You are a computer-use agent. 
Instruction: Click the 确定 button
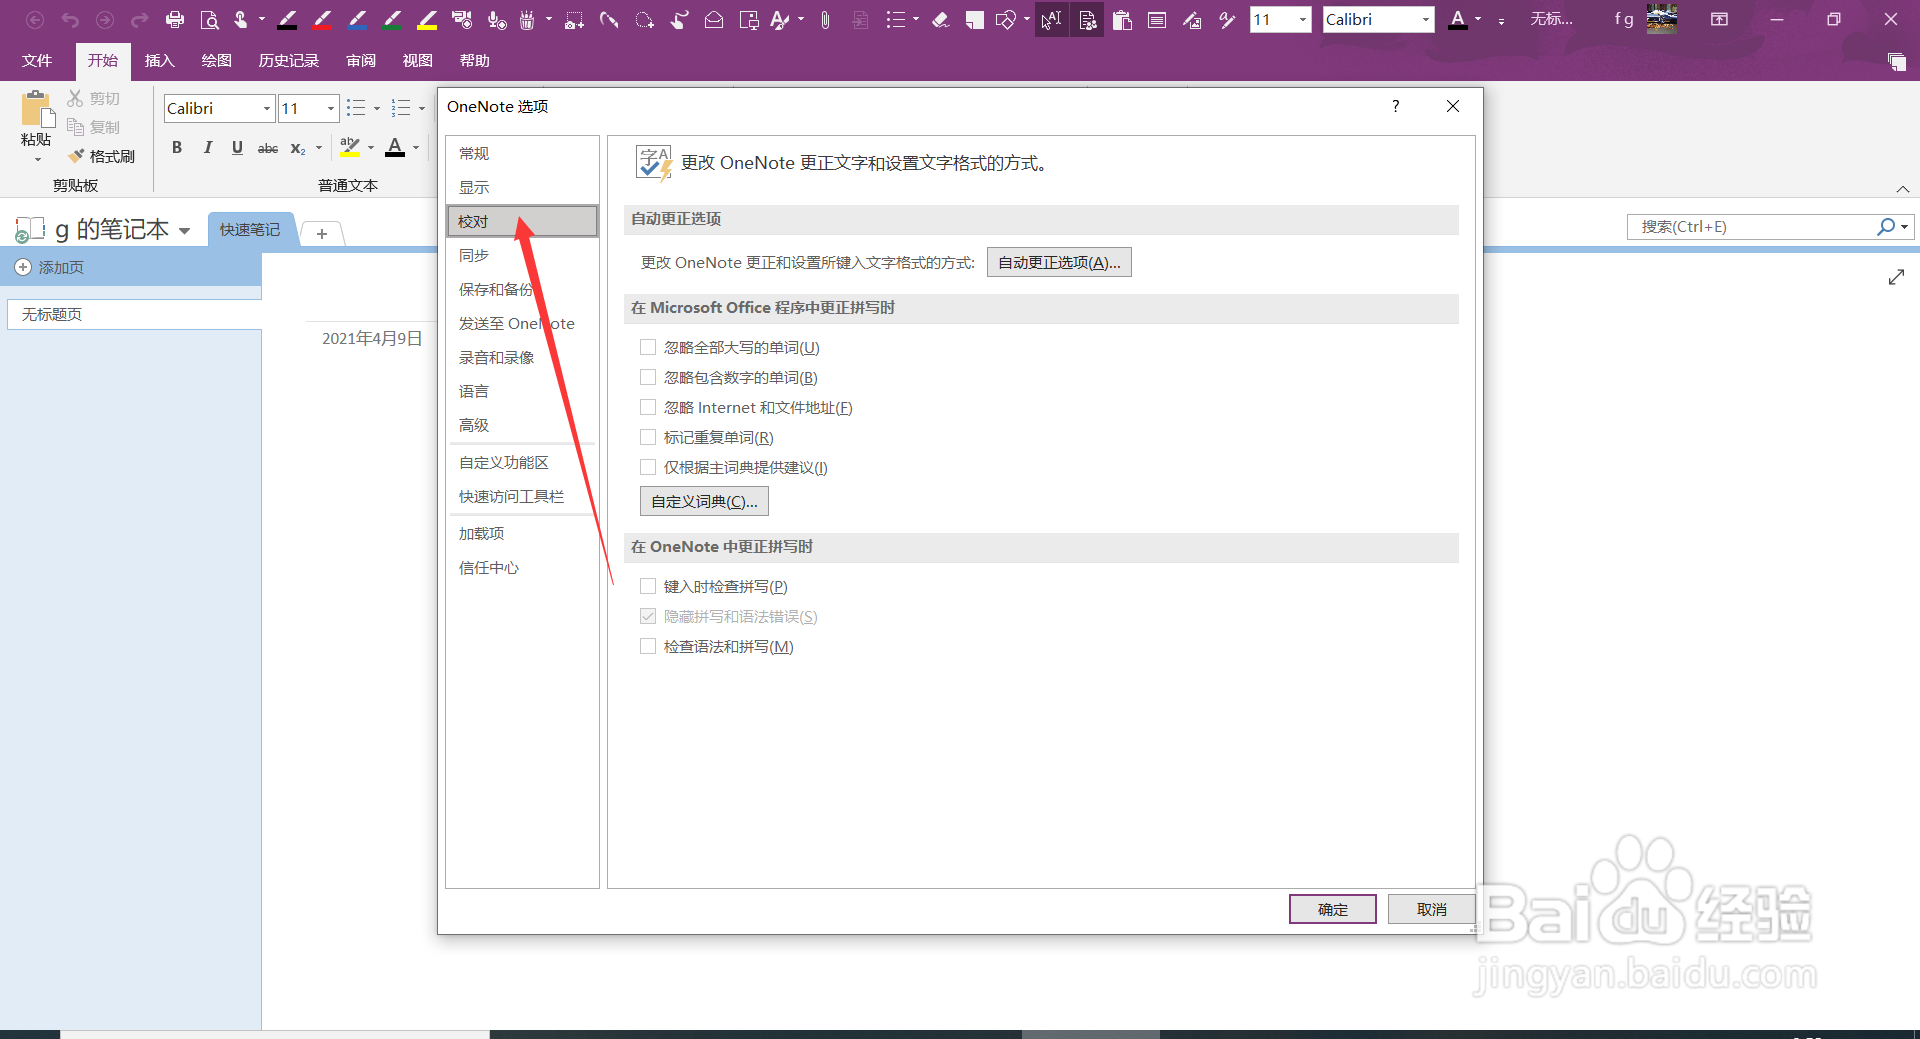point(1332,909)
